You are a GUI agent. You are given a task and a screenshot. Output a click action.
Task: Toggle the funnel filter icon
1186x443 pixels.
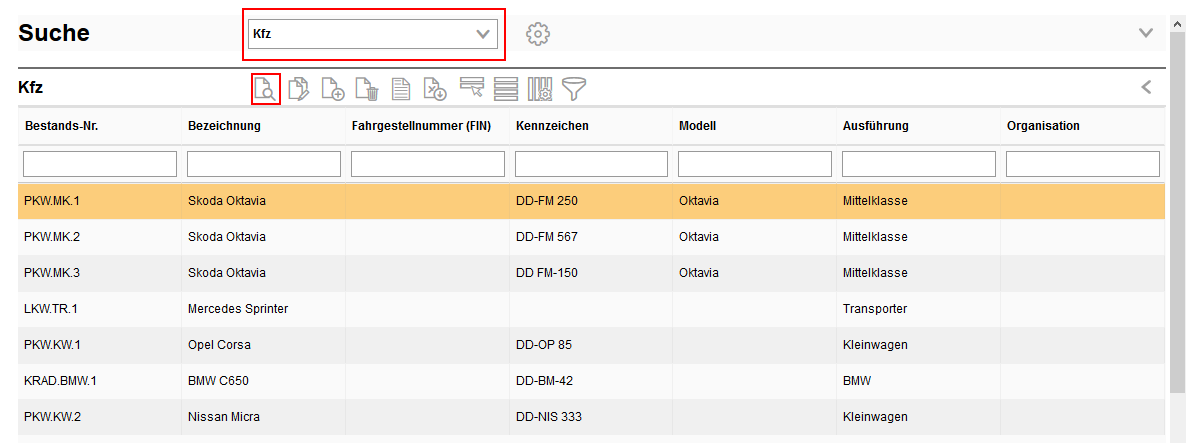click(574, 89)
